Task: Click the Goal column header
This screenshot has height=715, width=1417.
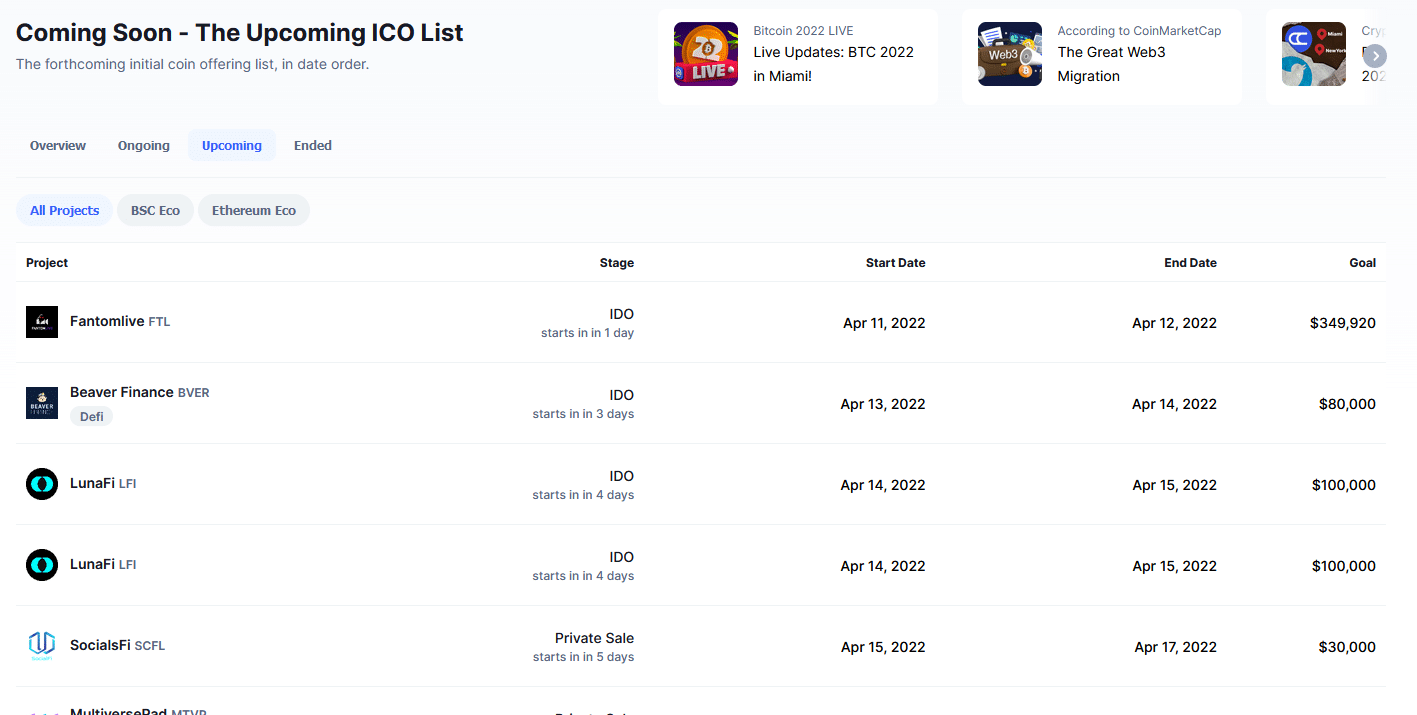Action: (x=1363, y=263)
